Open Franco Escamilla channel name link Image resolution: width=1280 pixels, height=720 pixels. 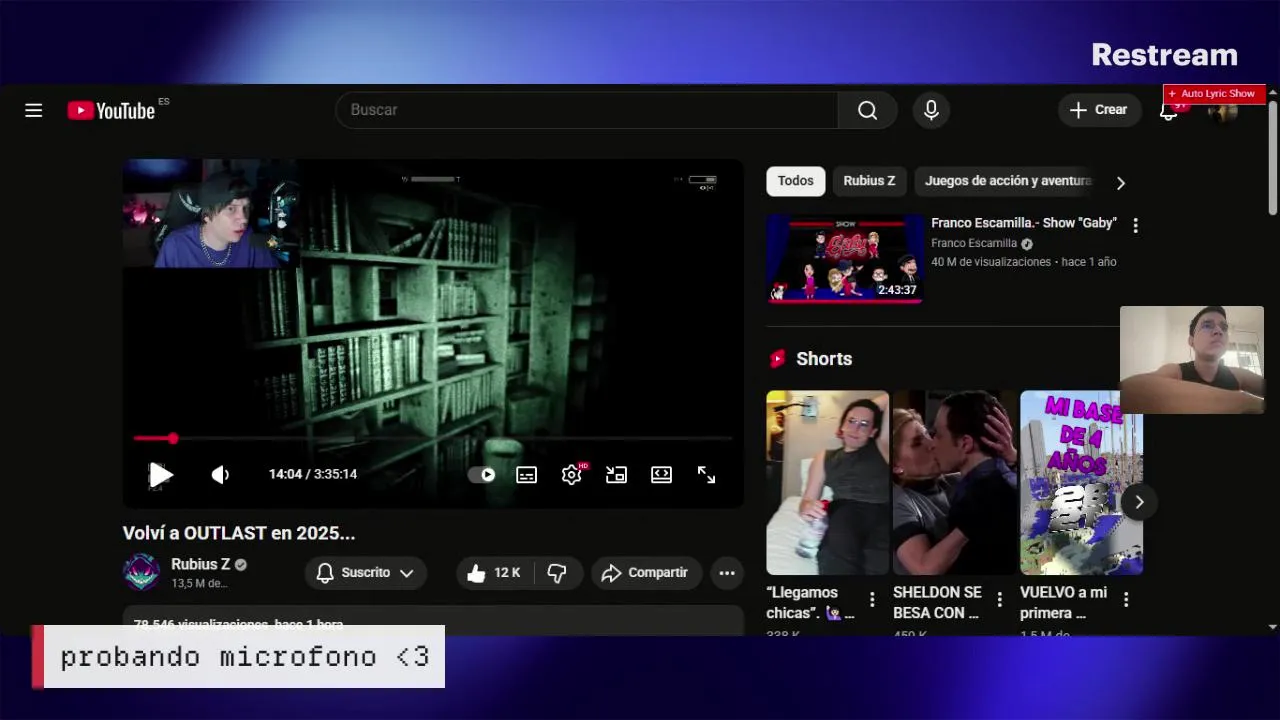[x=974, y=243]
